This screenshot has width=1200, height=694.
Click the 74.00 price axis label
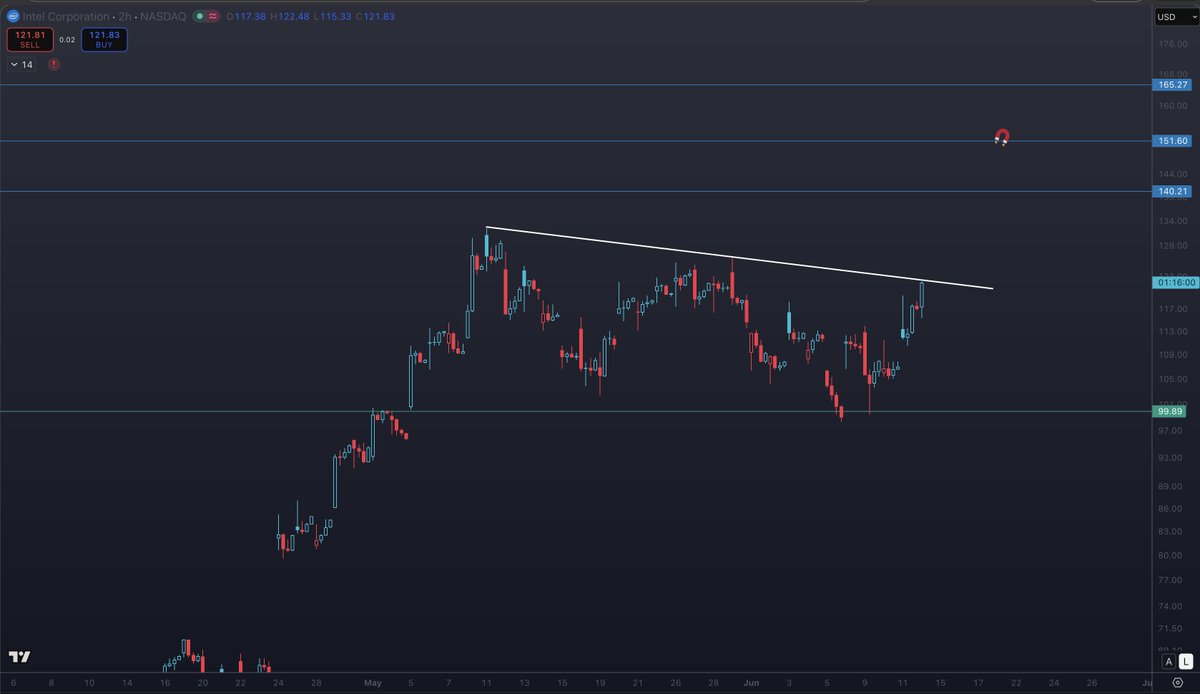tap(1172, 606)
